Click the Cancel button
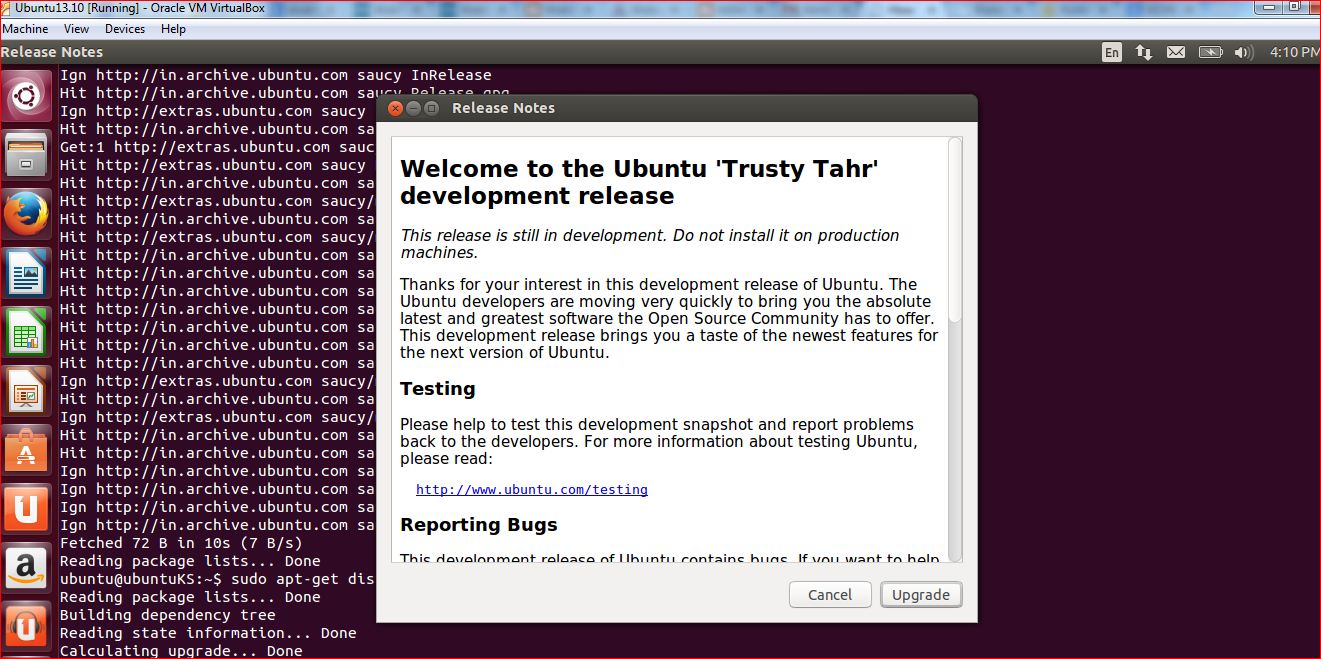This screenshot has width=1321, height=659. pyautogui.click(x=830, y=595)
